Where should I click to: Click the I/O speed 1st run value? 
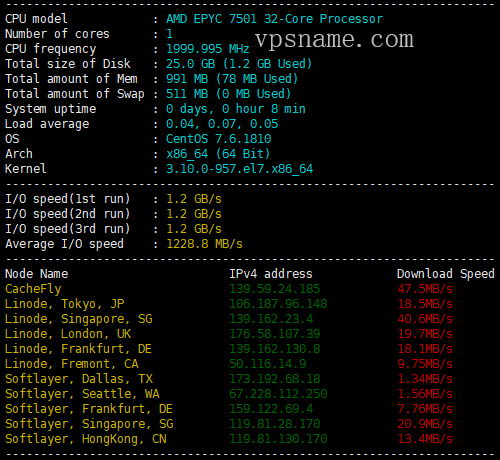point(194,199)
